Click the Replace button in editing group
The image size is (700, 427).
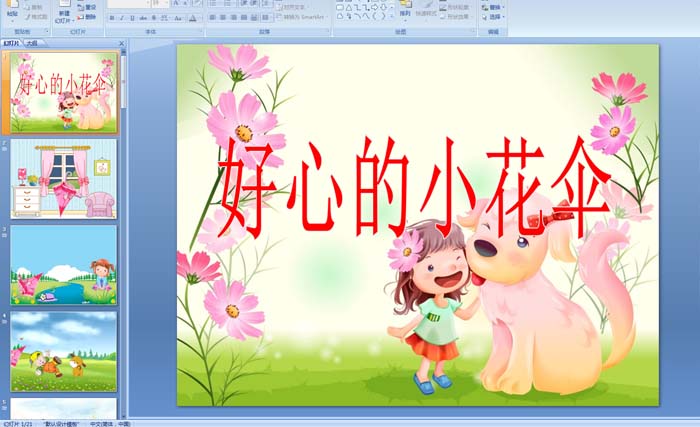[x=493, y=7]
